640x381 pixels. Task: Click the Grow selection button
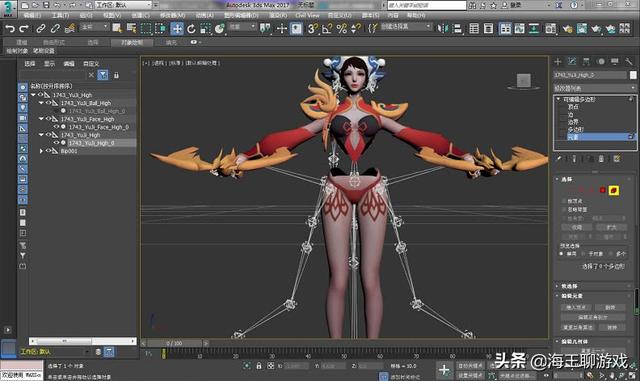611,227
